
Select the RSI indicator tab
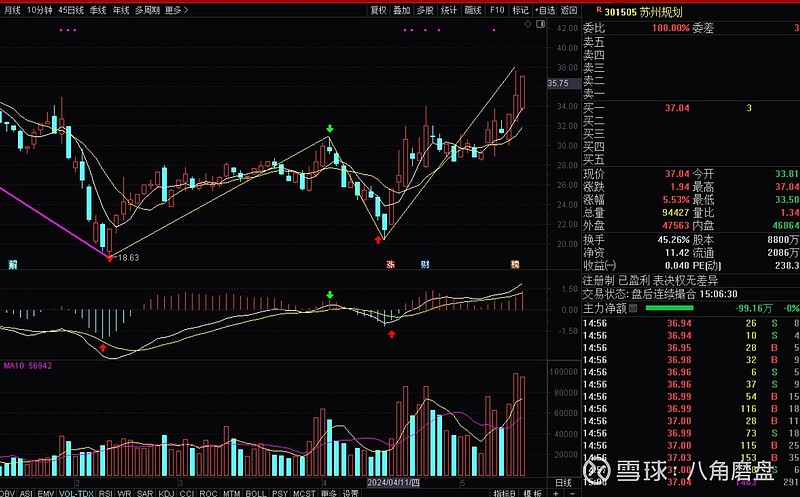click(106, 493)
